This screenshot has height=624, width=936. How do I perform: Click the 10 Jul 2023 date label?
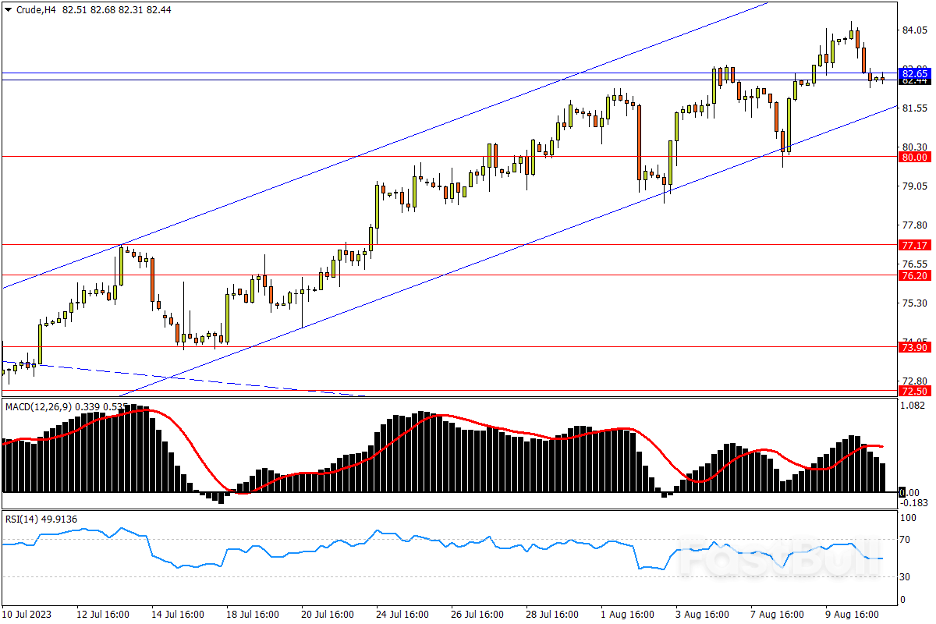(28, 614)
